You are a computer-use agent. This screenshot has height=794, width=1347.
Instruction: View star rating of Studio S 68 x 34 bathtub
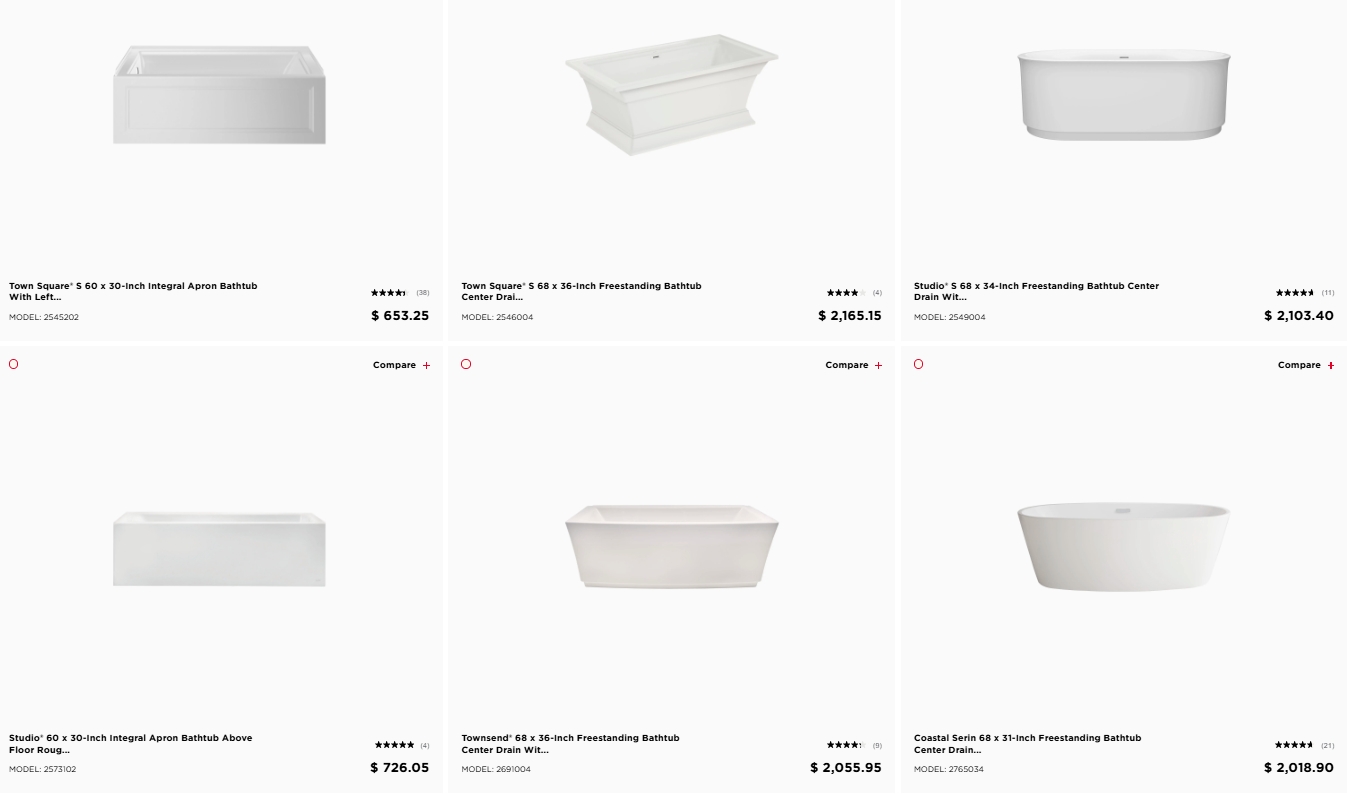tap(1294, 293)
